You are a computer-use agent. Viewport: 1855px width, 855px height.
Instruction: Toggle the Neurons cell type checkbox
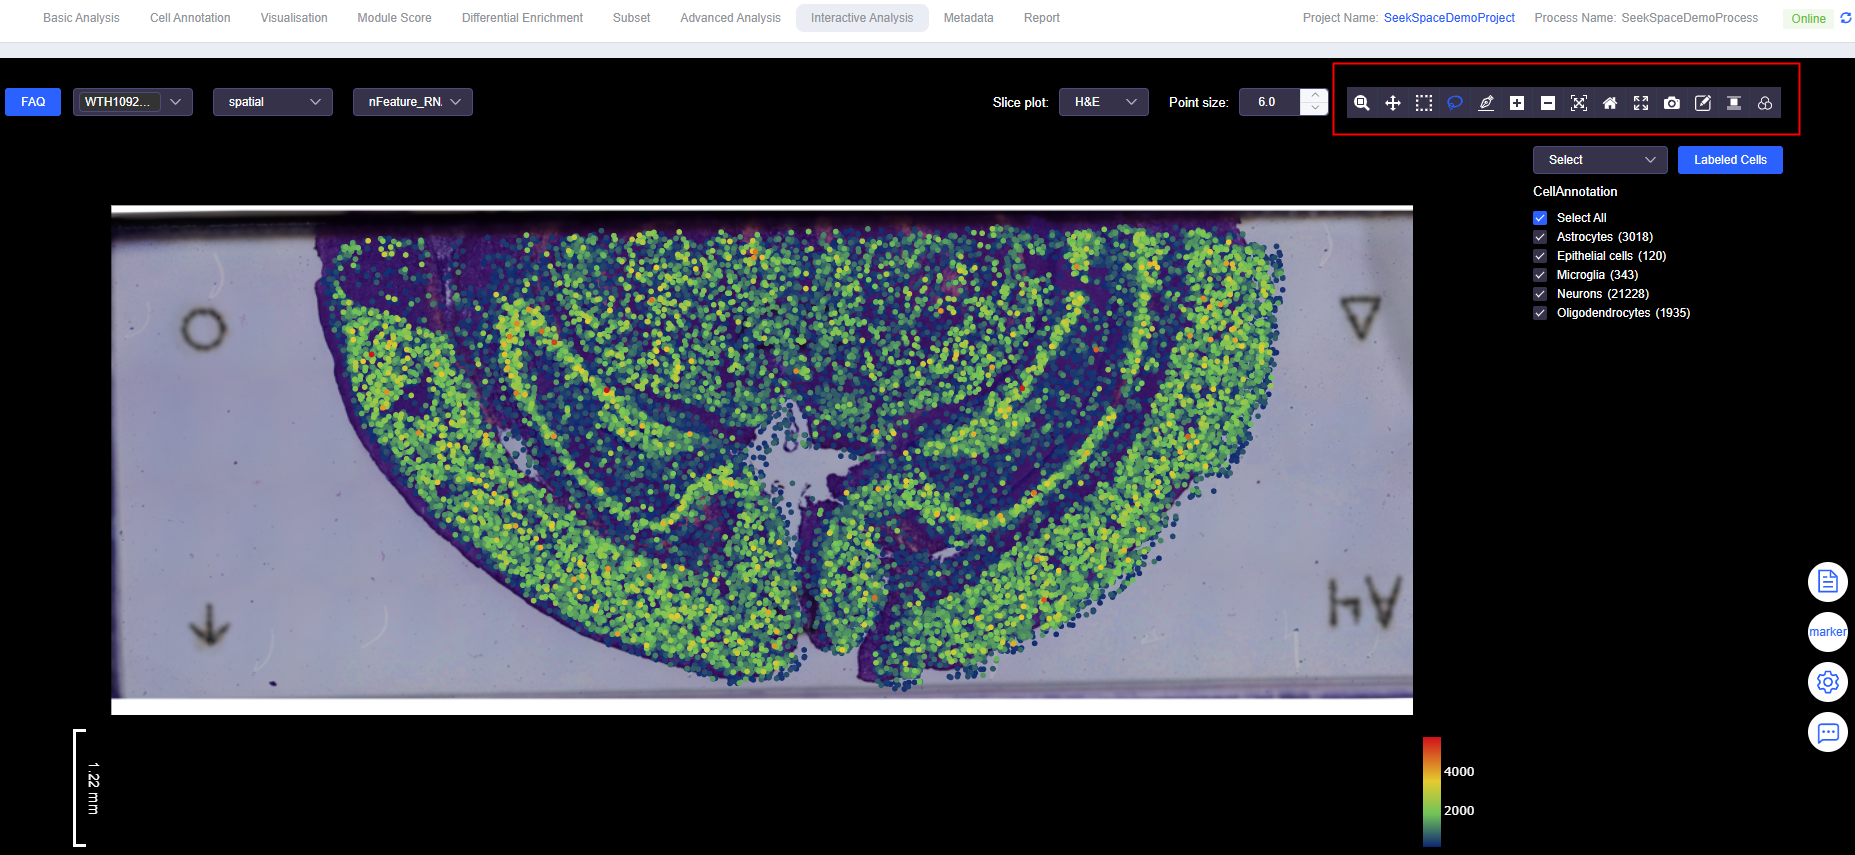tap(1540, 294)
